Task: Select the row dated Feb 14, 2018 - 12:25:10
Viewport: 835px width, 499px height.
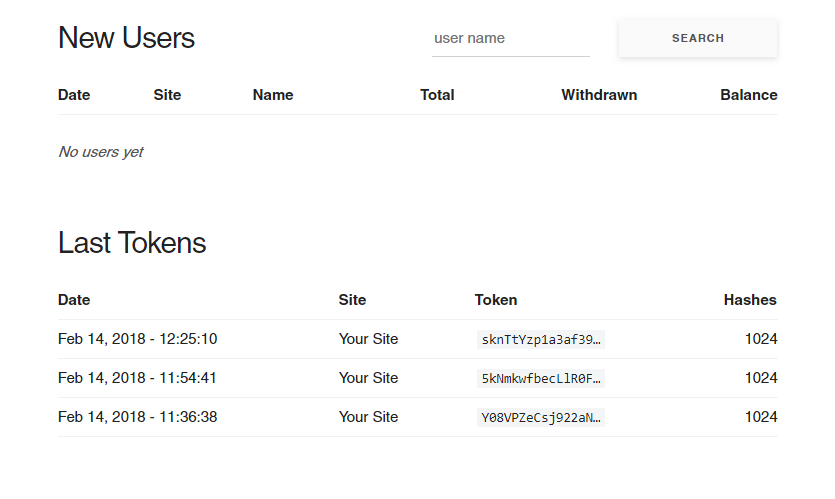Action: point(138,339)
